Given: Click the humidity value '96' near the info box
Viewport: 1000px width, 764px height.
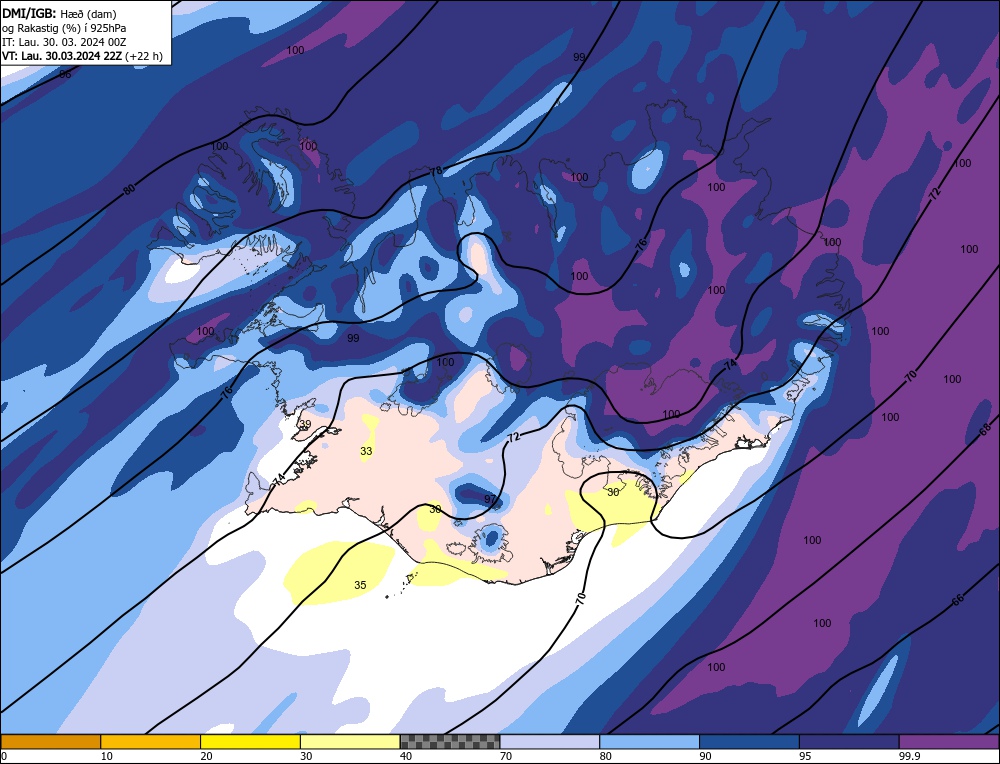Looking at the screenshot, I should 65,75.
